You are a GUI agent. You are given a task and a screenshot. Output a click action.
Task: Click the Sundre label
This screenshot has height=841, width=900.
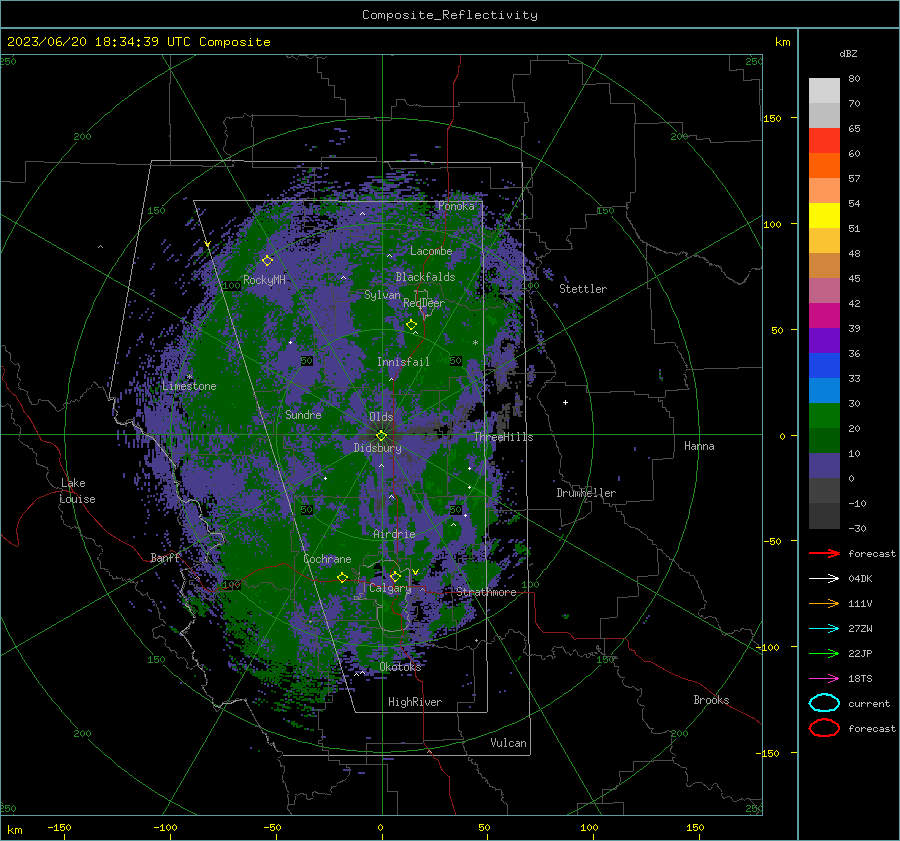pos(303,414)
